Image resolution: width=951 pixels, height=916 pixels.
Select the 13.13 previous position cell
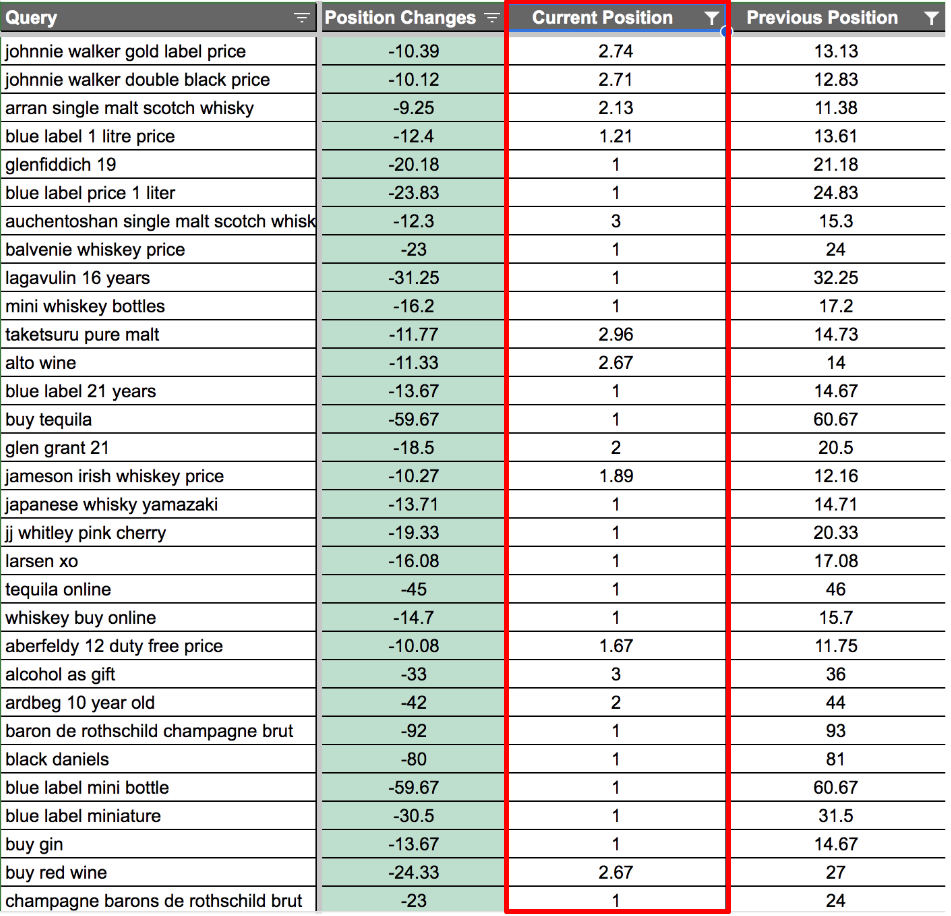coord(836,51)
